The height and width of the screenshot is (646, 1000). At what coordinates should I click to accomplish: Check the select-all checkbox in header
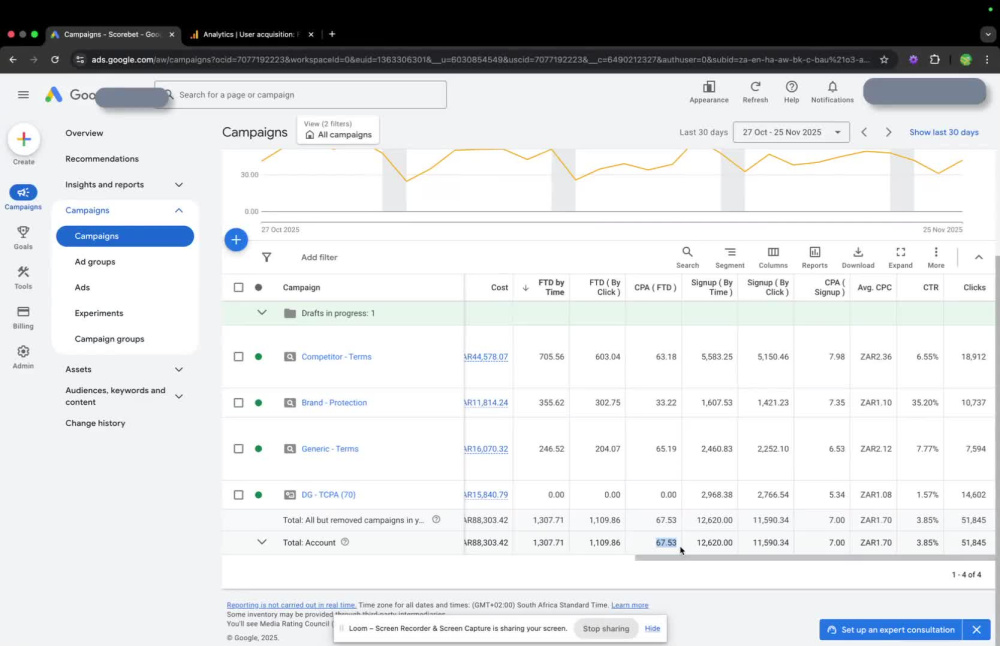click(239, 287)
